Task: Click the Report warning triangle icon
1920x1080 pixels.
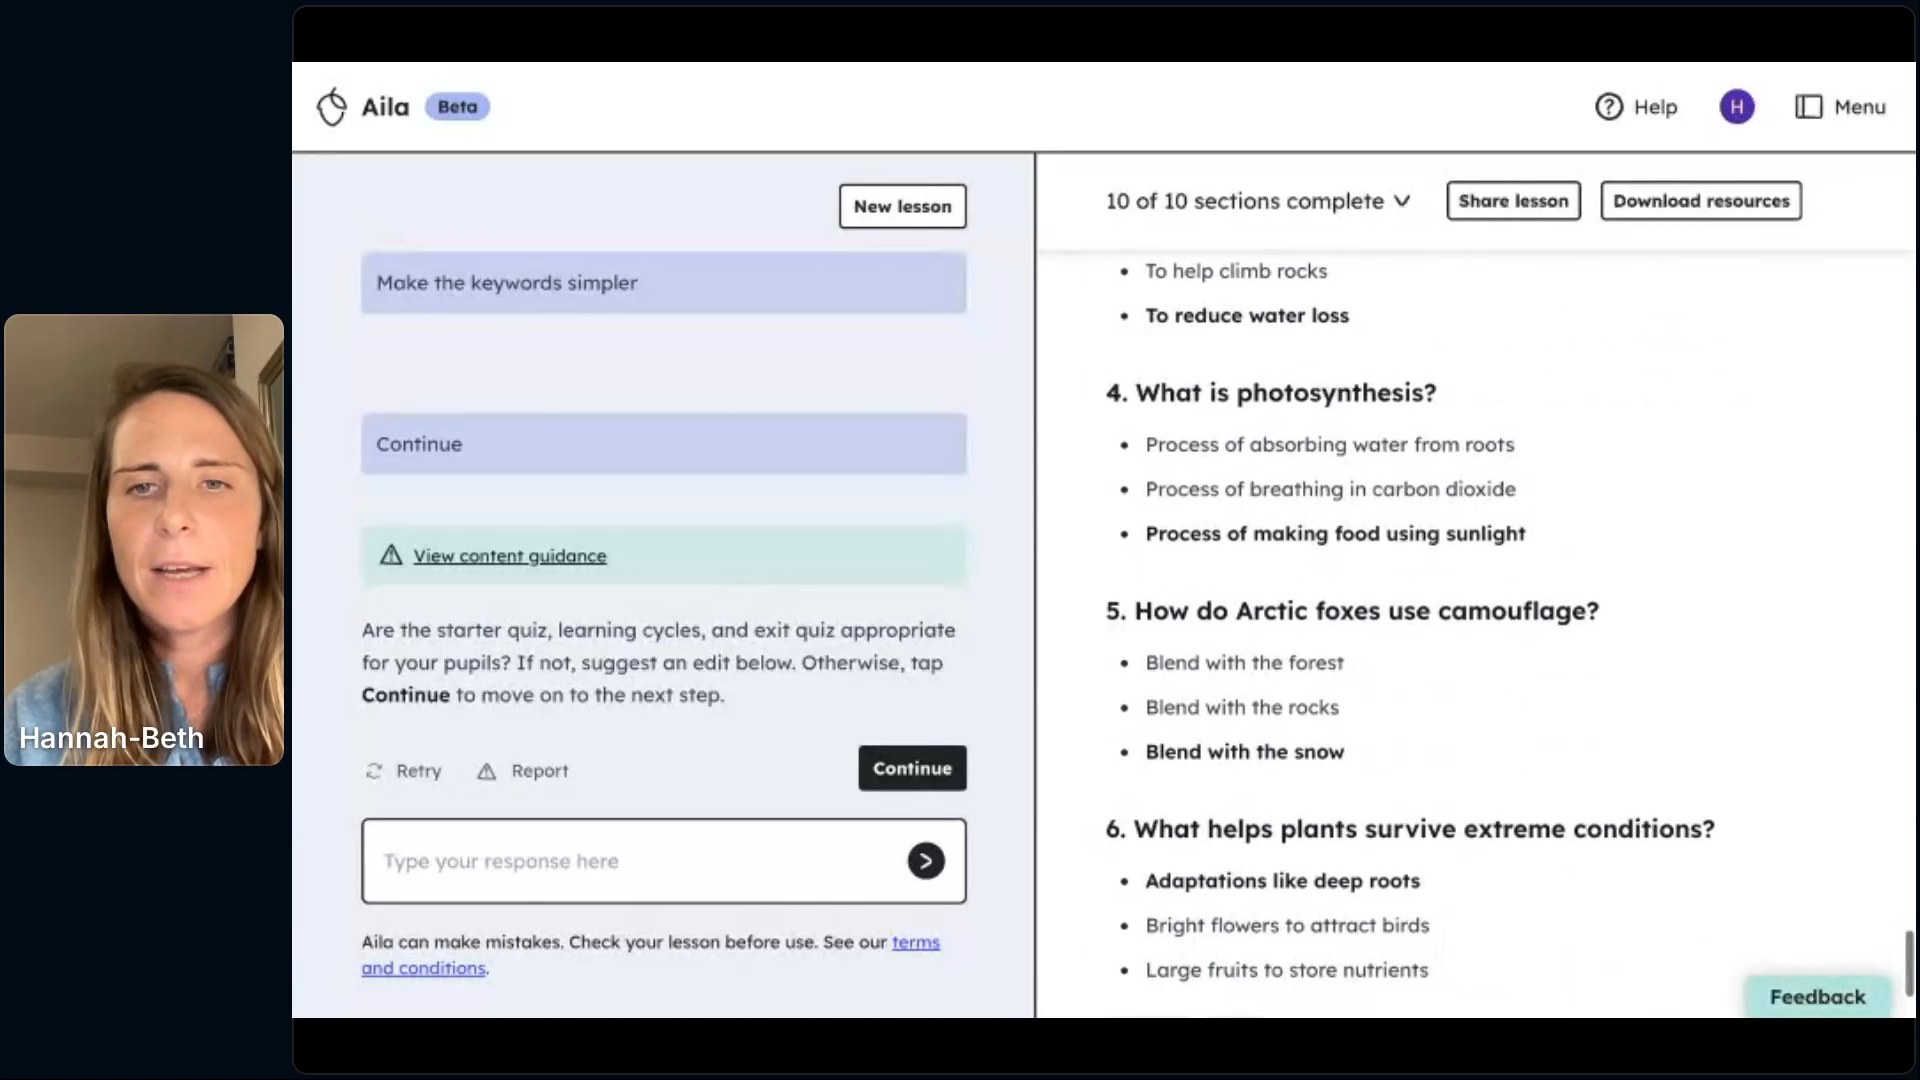Action: coord(486,771)
